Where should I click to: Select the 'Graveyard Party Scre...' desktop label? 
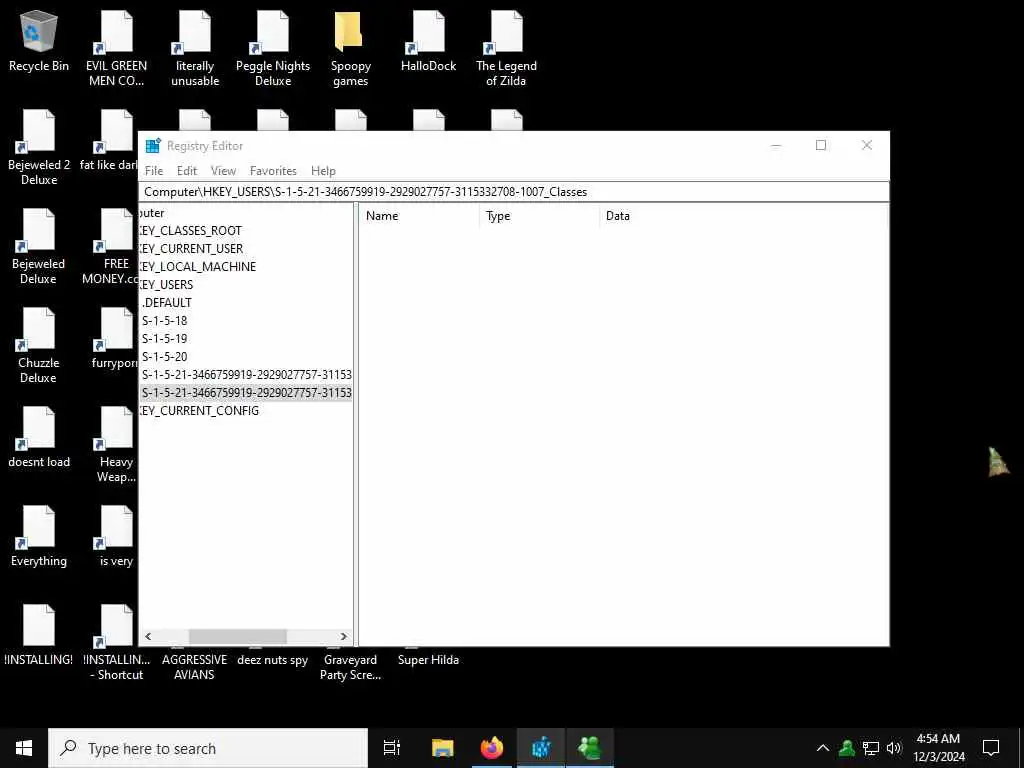tap(350, 667)
